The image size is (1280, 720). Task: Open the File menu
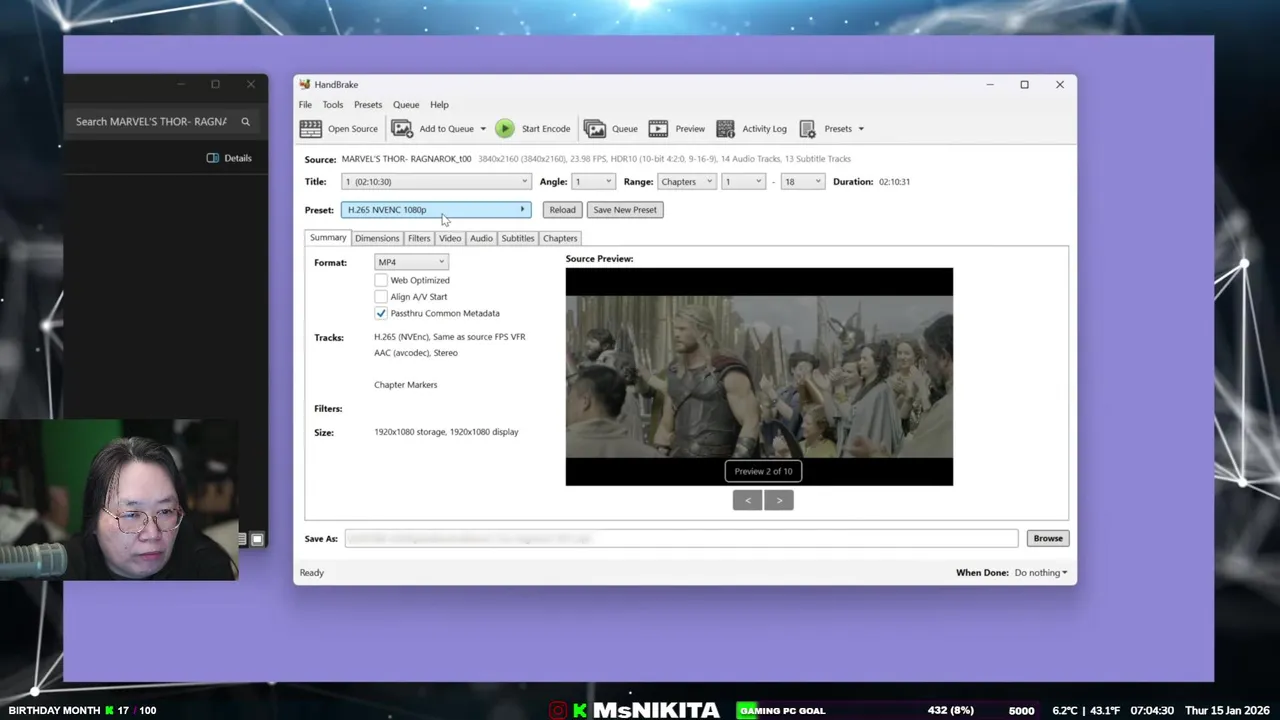coord(305,105)
